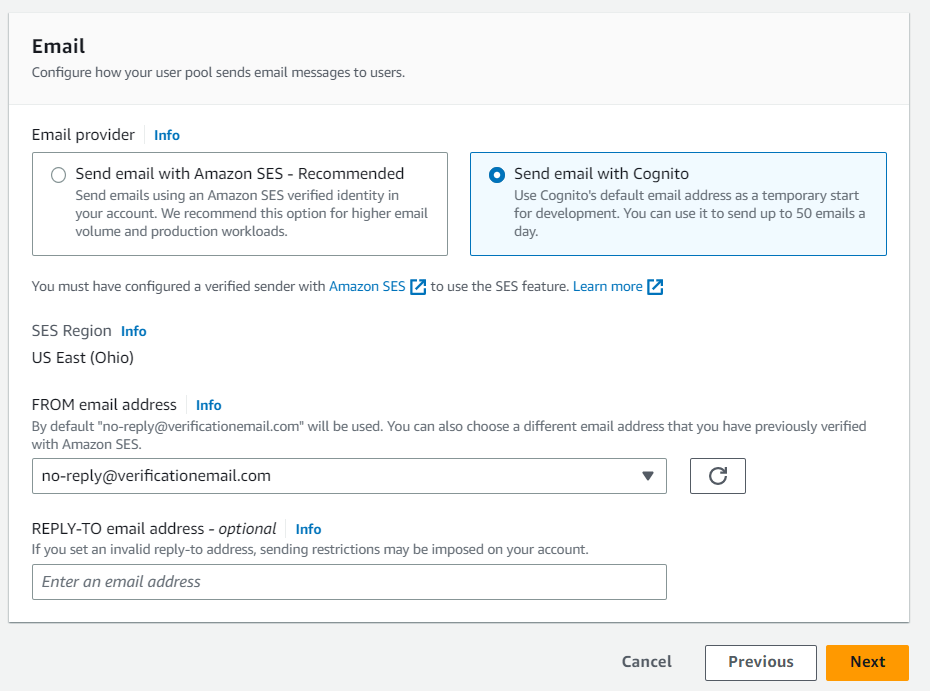
Task: Open Info next to REPLY-TO email address
Action: [x=308, y=529]
